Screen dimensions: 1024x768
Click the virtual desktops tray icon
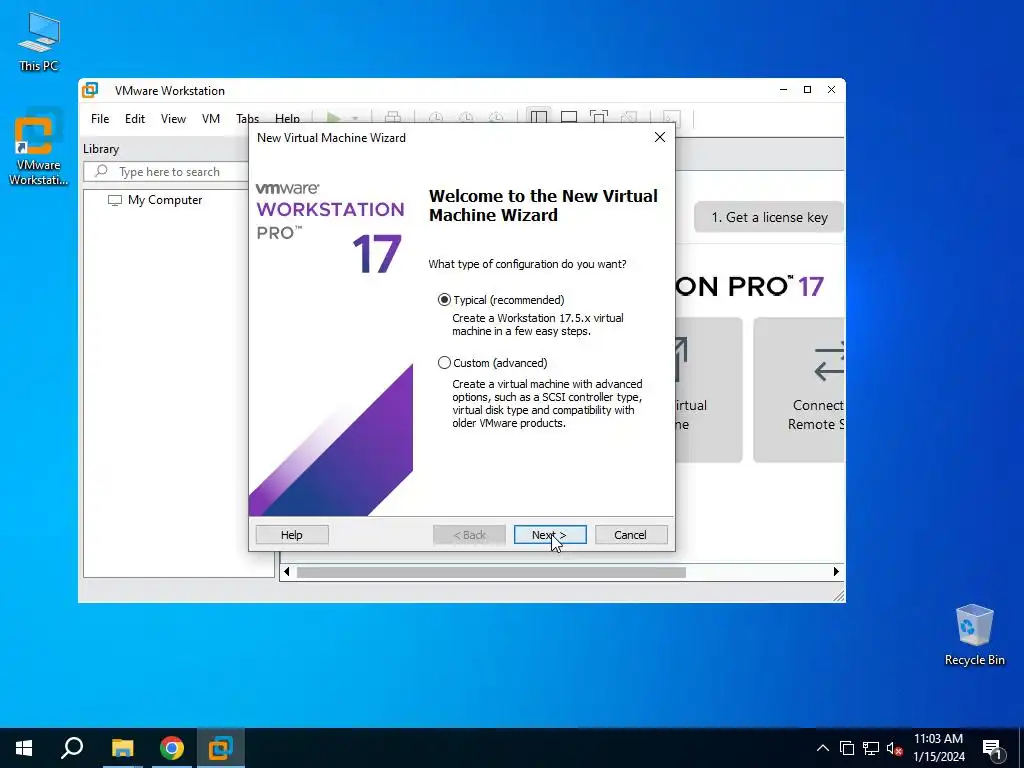click(x=847, y=748)
